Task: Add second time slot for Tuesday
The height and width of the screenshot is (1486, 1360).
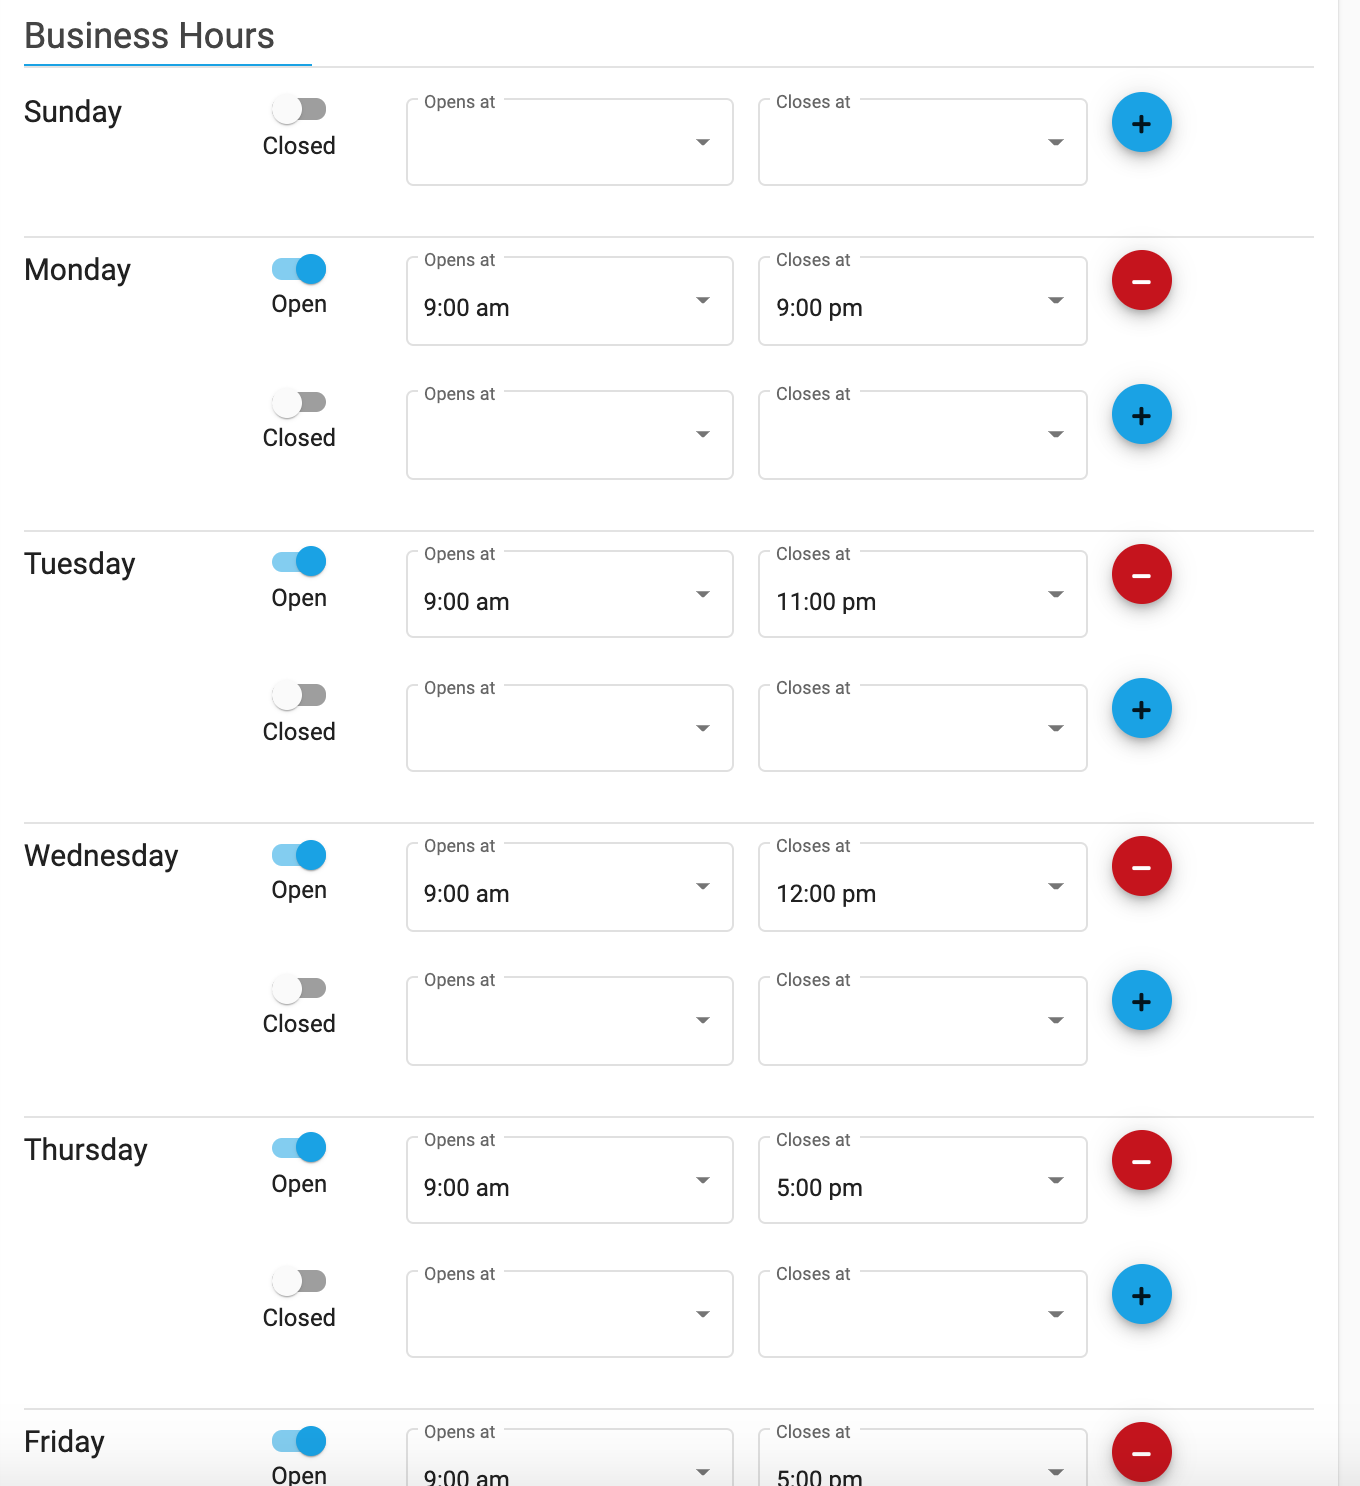Action: coord(1141,709)
